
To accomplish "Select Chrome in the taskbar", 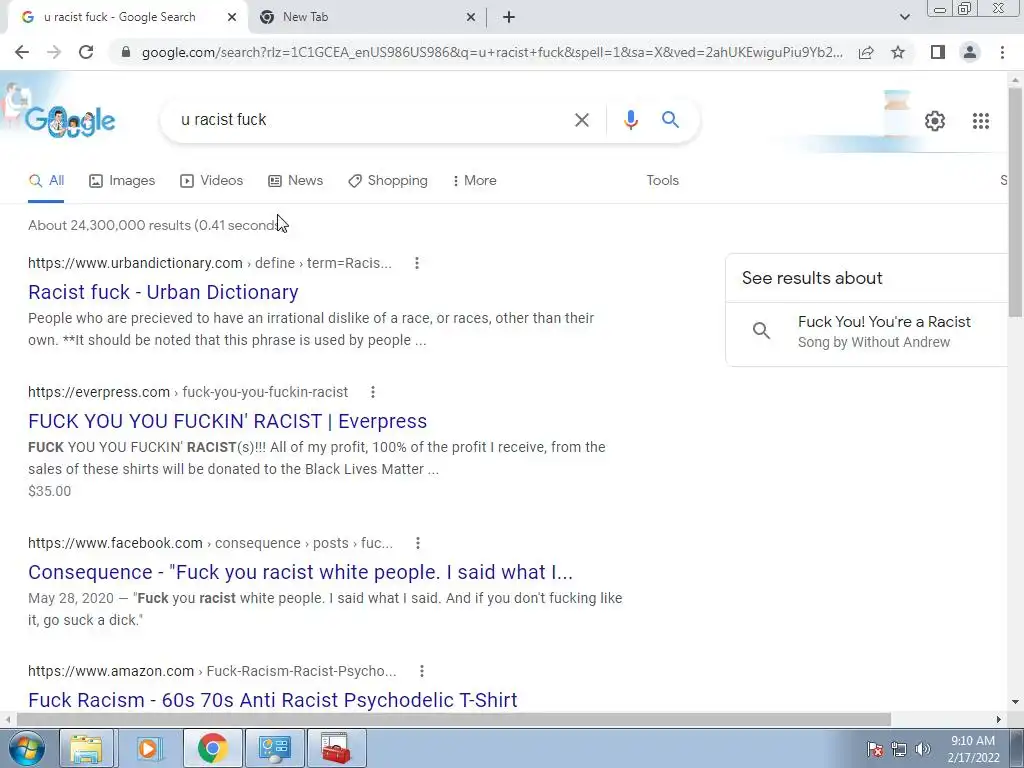I will click(212, 748).
